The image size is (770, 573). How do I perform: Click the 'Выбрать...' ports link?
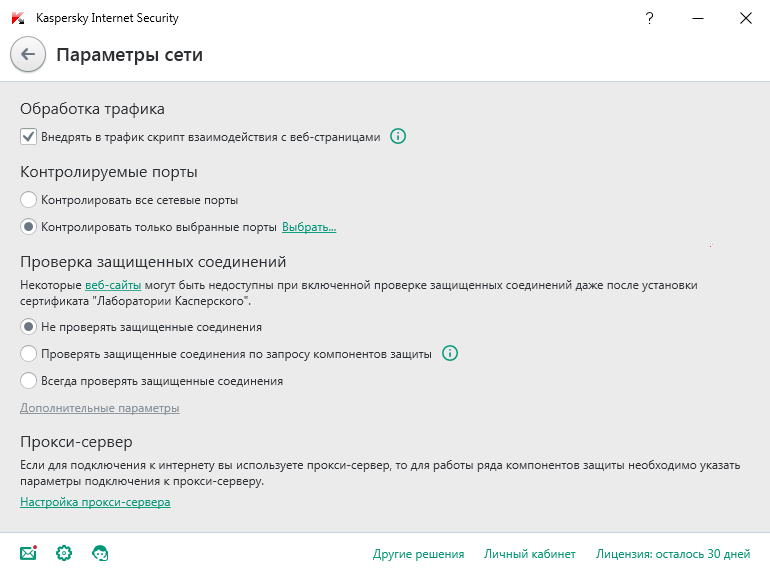(x=308, y=227)
